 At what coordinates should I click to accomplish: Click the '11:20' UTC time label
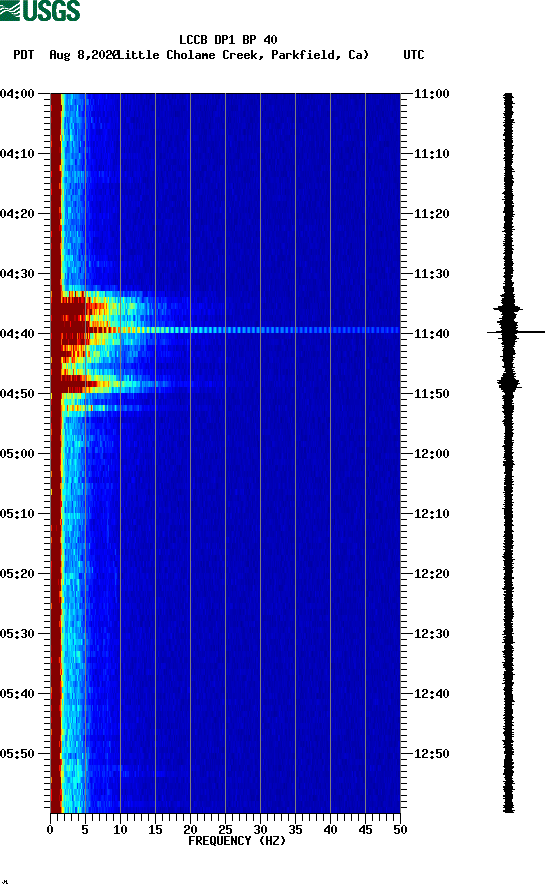(432, 214)
